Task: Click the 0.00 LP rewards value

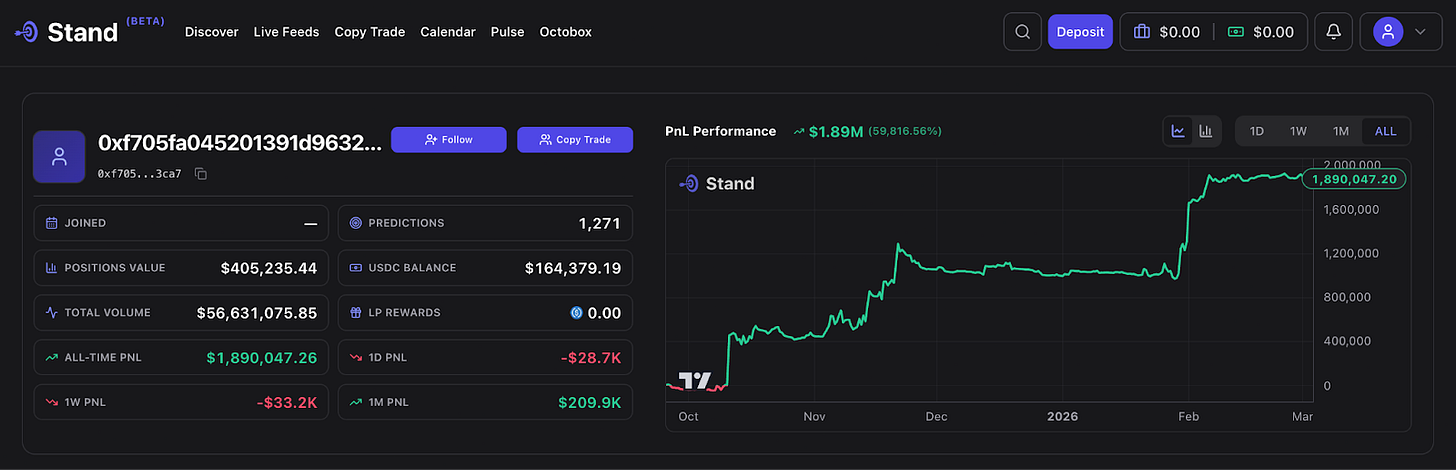Action: tap(604, 313)
